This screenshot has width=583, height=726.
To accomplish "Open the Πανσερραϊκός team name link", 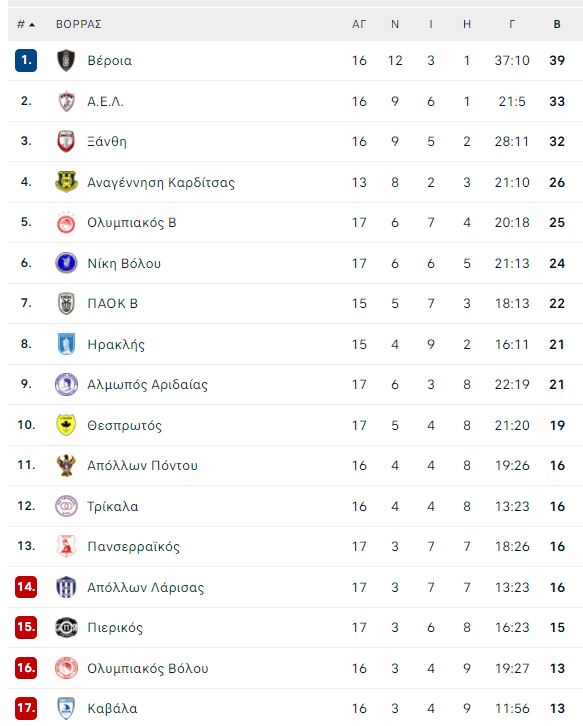I will pos(133,546).
